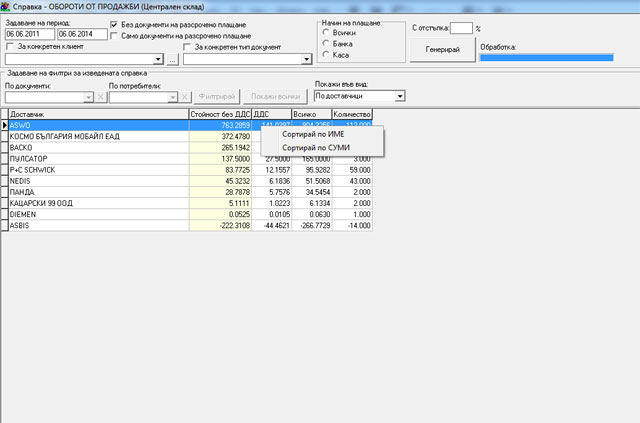Click the 'Количество' column header
This screenshot has width=640, height=423.
[352, 114]
